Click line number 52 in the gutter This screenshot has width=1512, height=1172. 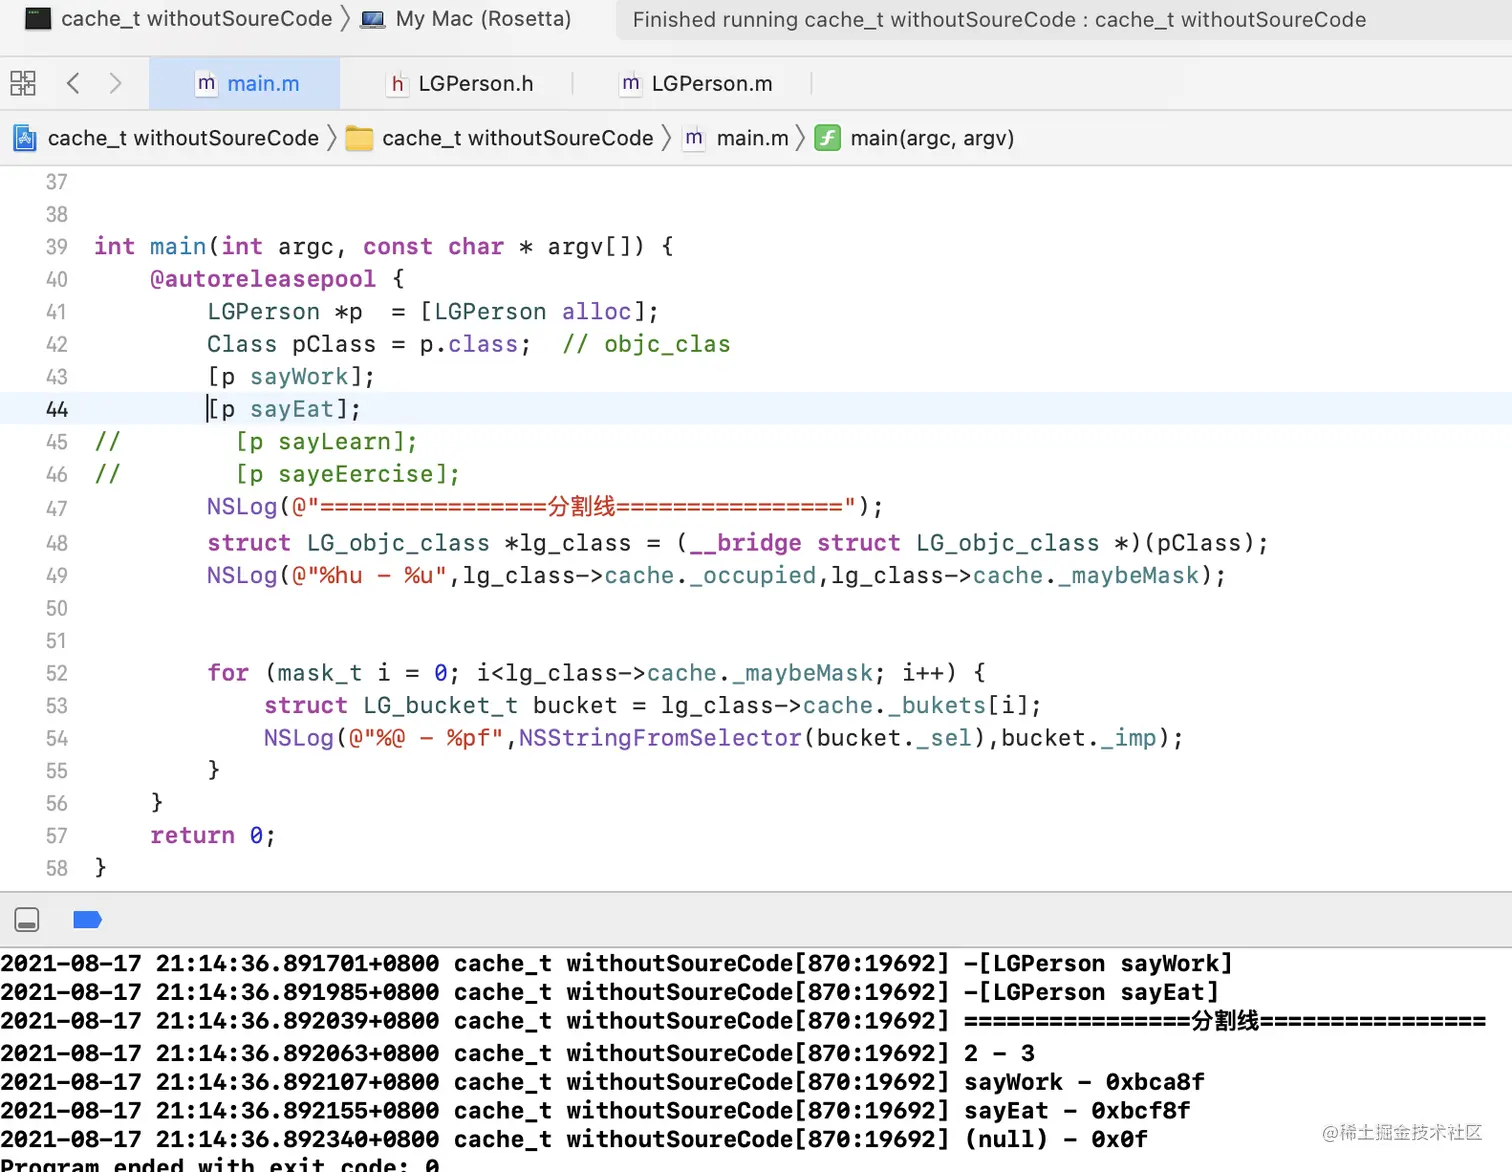coord(57,673)
